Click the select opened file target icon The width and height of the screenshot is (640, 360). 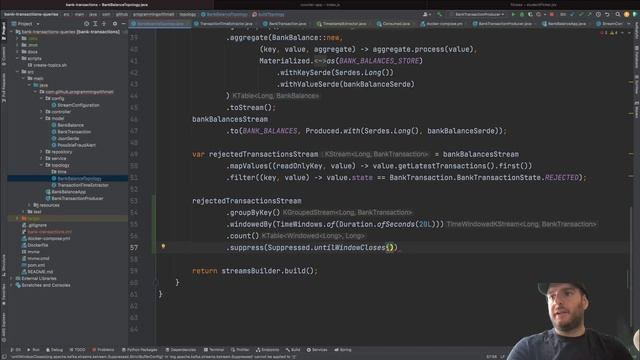pyautogui.click(x=86, y=24)
